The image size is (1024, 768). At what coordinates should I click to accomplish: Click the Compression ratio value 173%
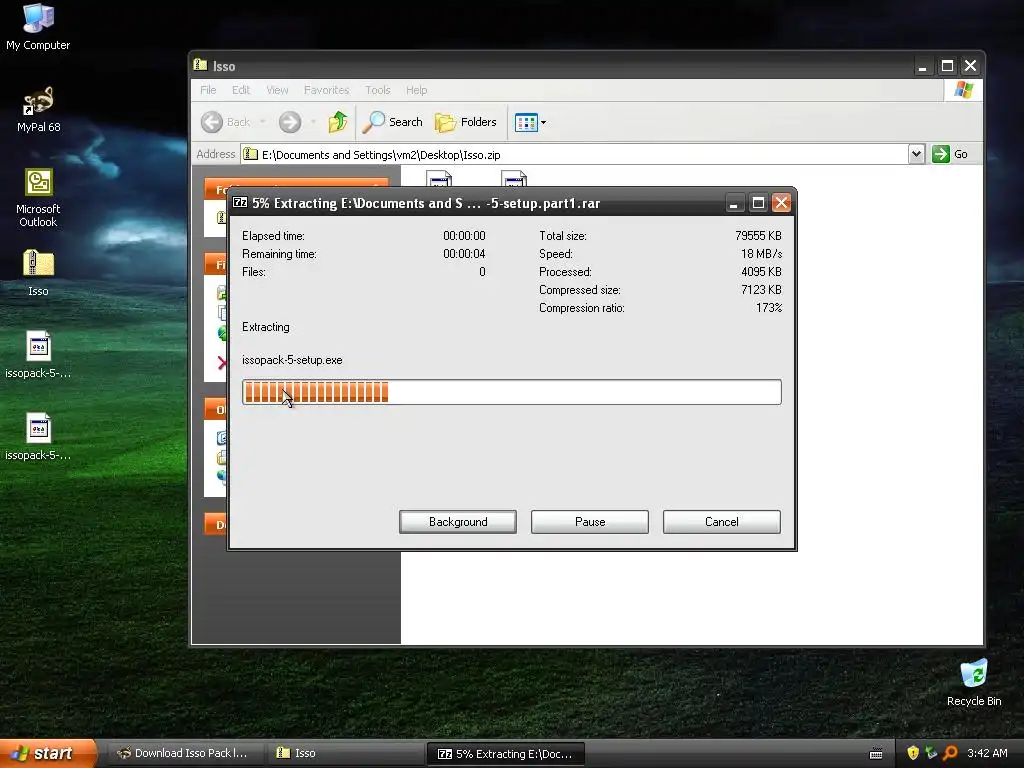click(x=769, y=308)
